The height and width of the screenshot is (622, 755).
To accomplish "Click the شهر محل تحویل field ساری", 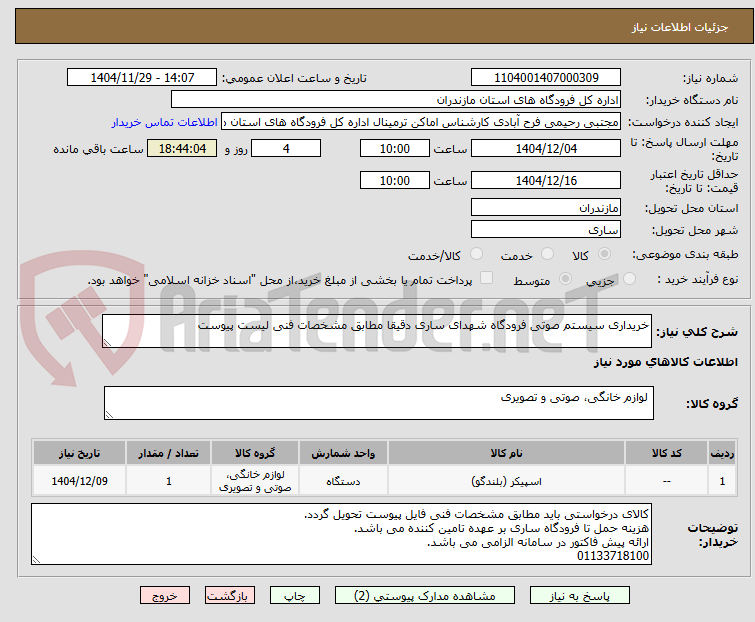I will click(546, 229).
